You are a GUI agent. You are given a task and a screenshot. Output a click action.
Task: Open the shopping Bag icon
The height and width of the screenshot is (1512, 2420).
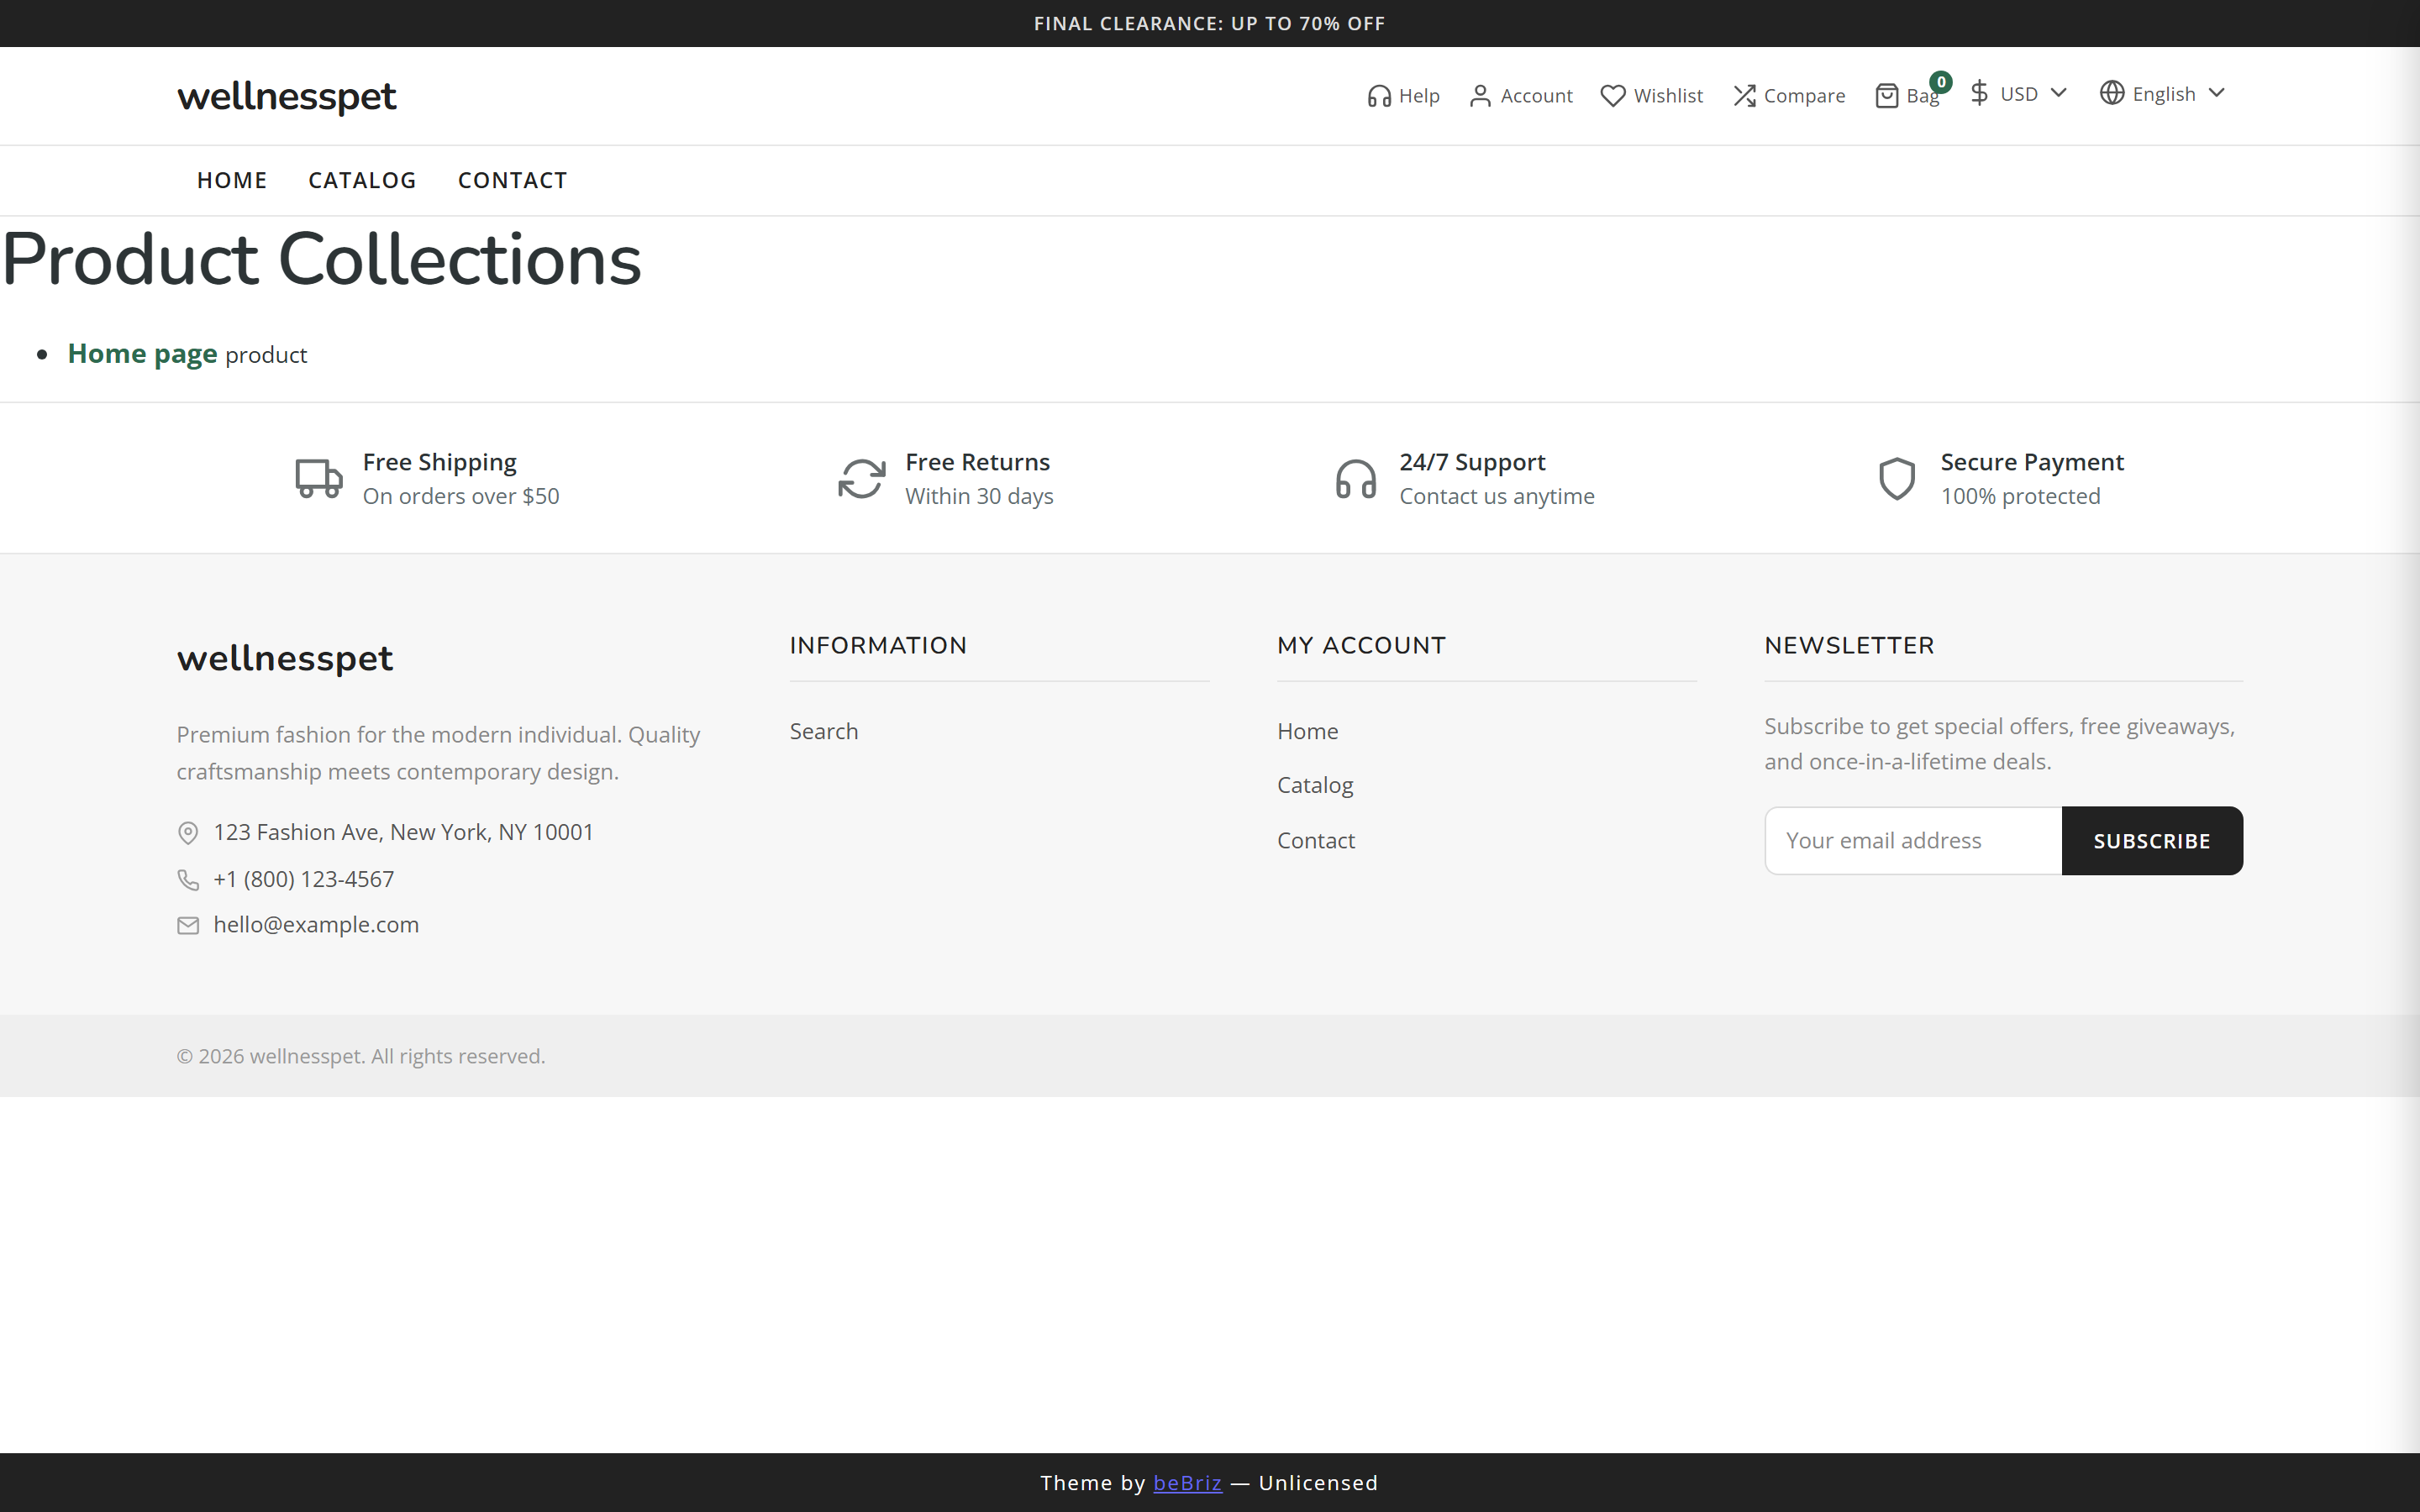click(x=1886, y=96)
